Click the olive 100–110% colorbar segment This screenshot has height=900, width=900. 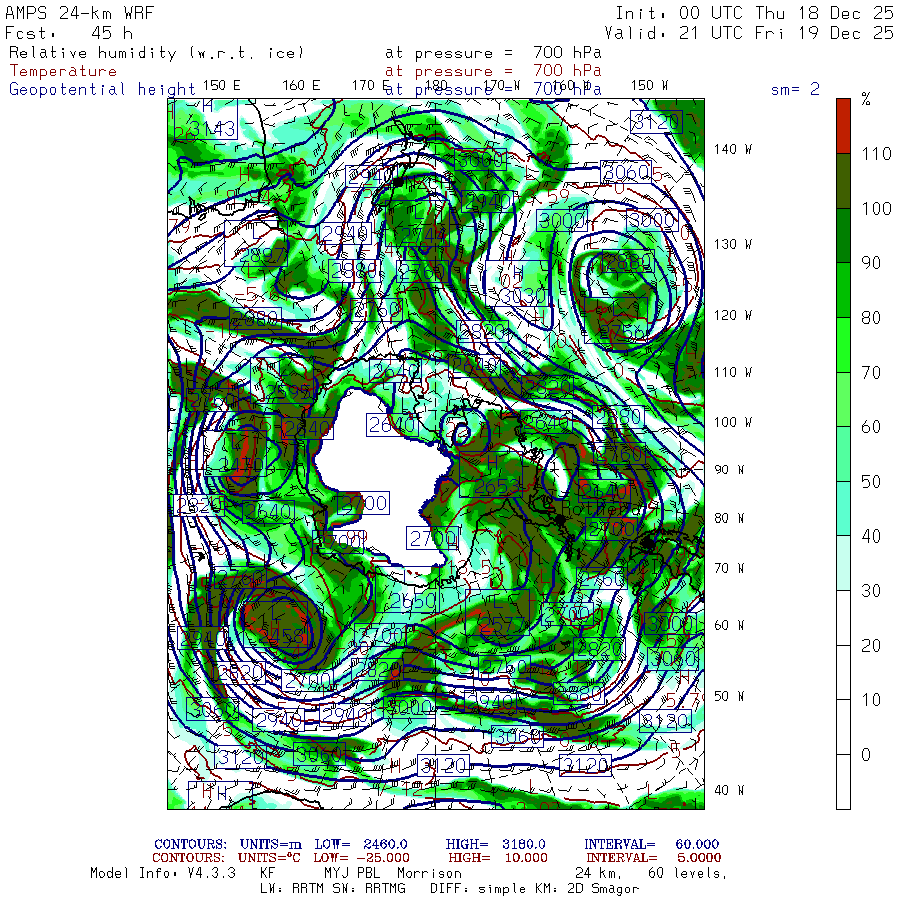pos(843,181)
